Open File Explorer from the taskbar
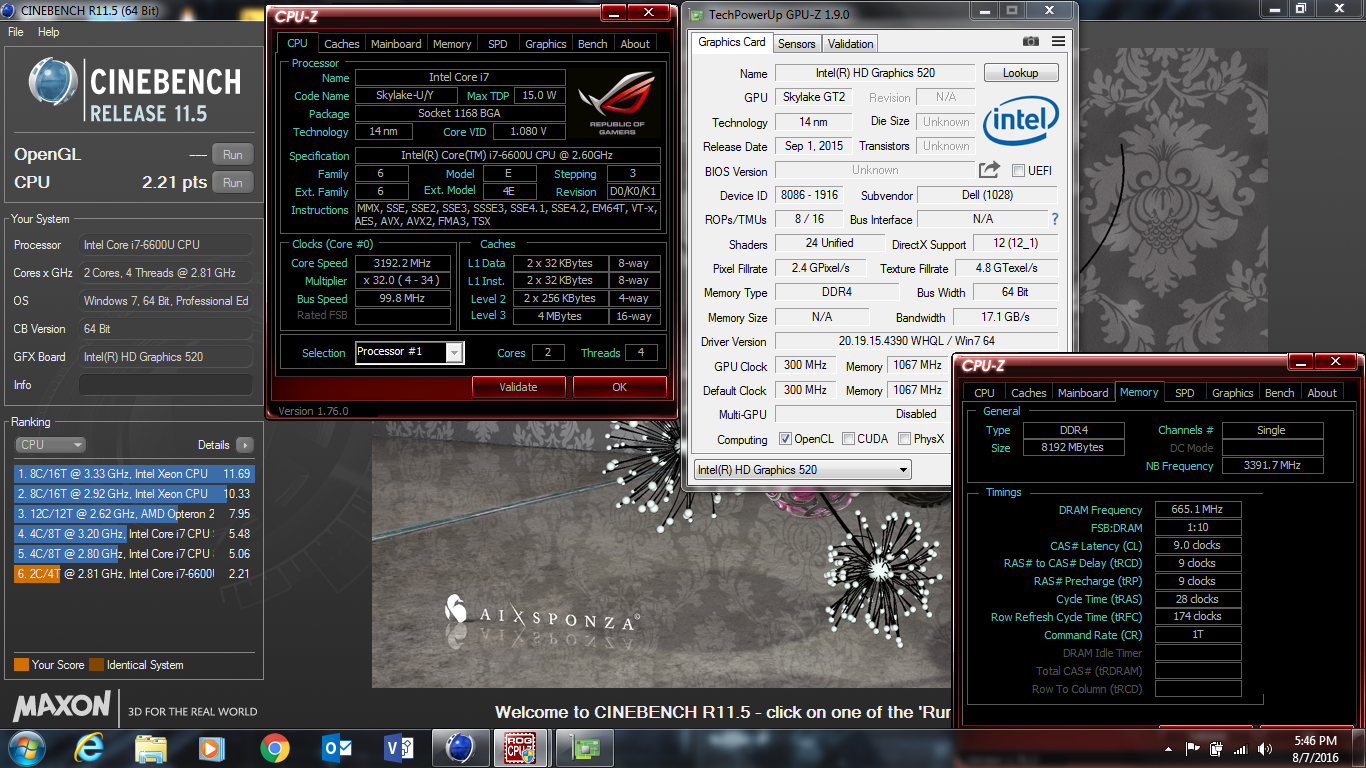The image size is (1366, 768). click(x=151, y=748)
